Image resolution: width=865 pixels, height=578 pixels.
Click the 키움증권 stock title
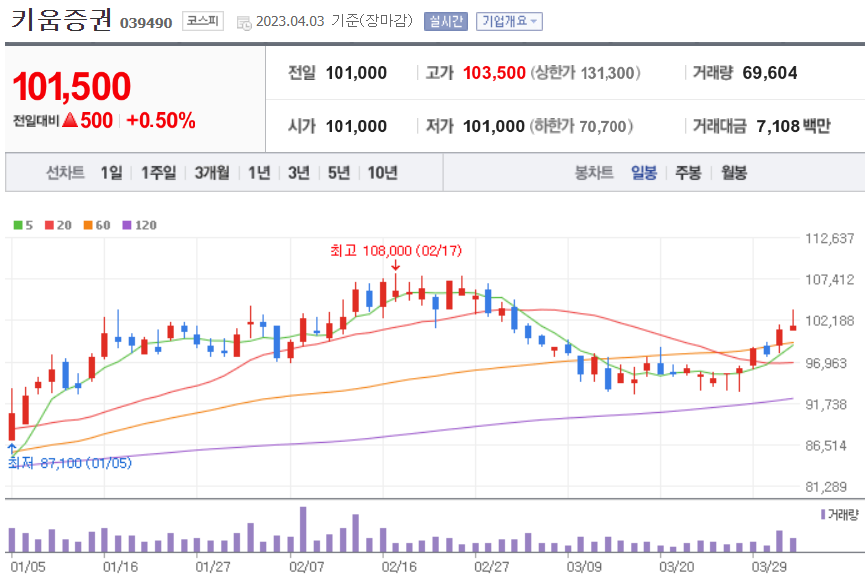pos(62,19)
